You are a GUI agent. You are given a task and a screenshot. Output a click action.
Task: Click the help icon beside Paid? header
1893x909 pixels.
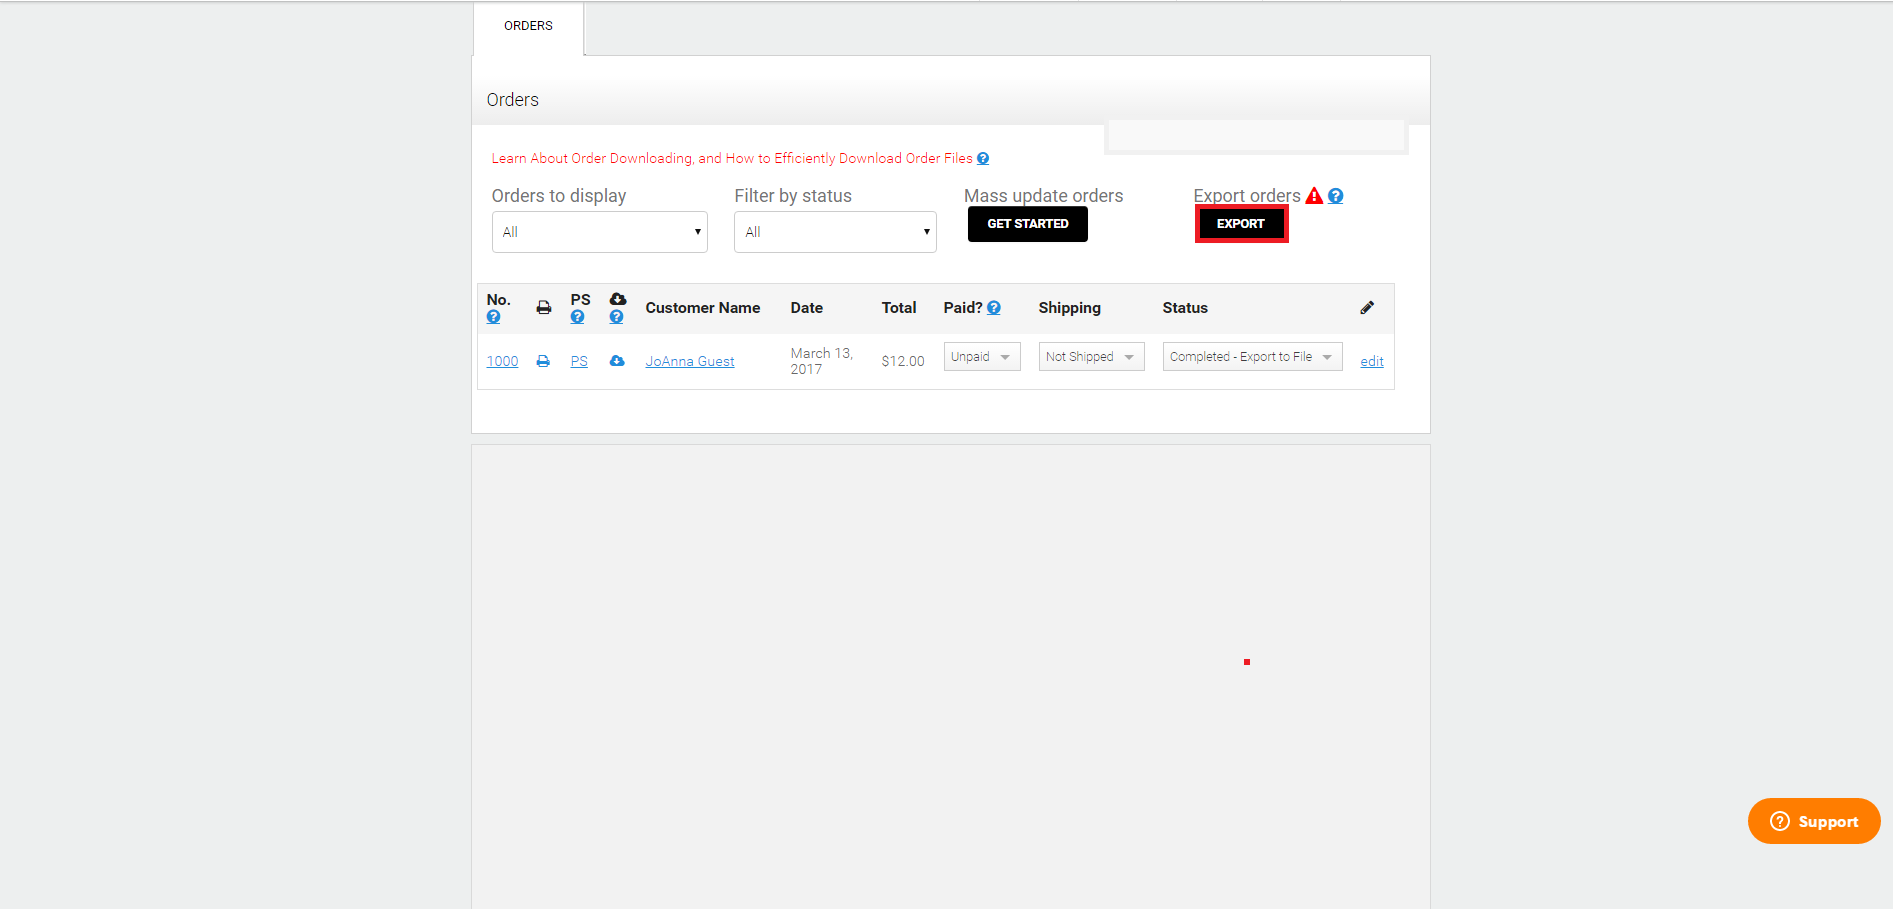pyautogui.click(x=994, y=308)
